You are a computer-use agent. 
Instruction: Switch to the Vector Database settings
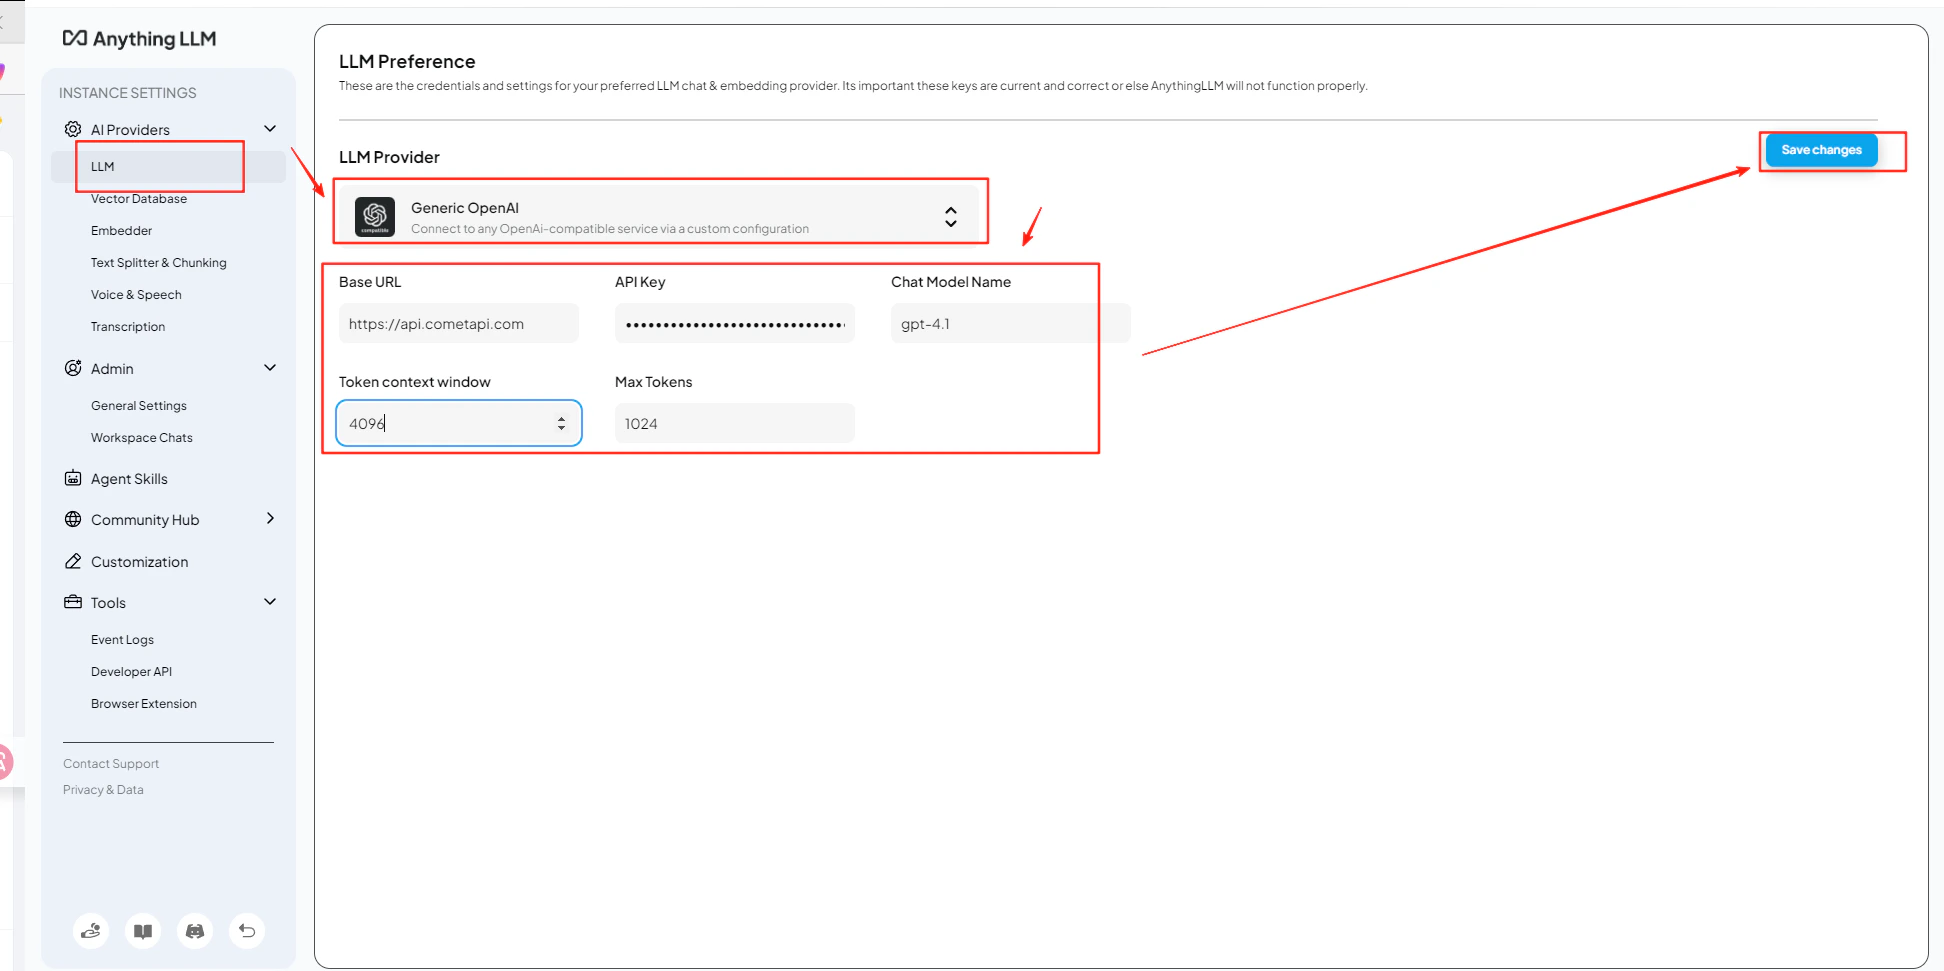139,198
